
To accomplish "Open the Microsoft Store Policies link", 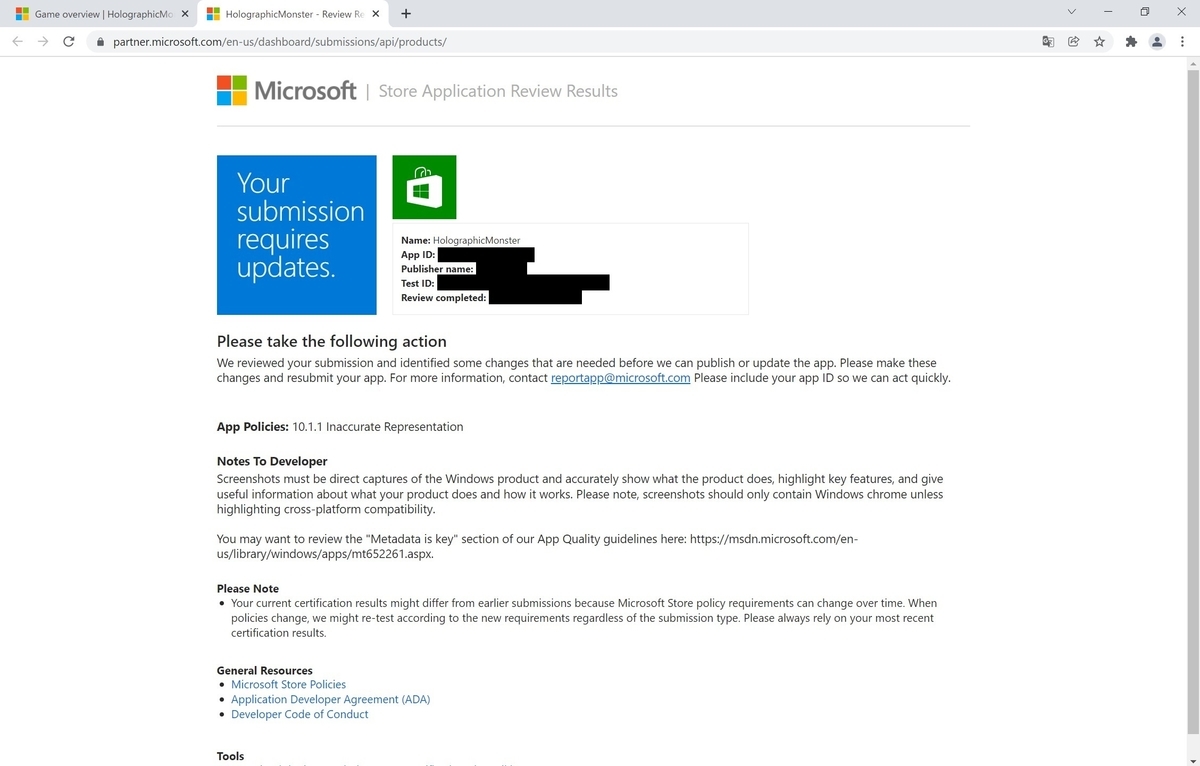I will (x=288, y=685).
